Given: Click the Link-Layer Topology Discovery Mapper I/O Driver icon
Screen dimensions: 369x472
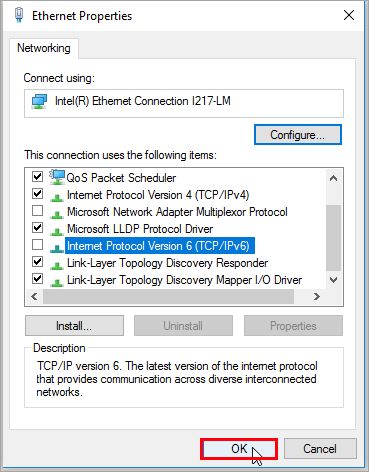Looking at the screenshot, I should [57, 282].
